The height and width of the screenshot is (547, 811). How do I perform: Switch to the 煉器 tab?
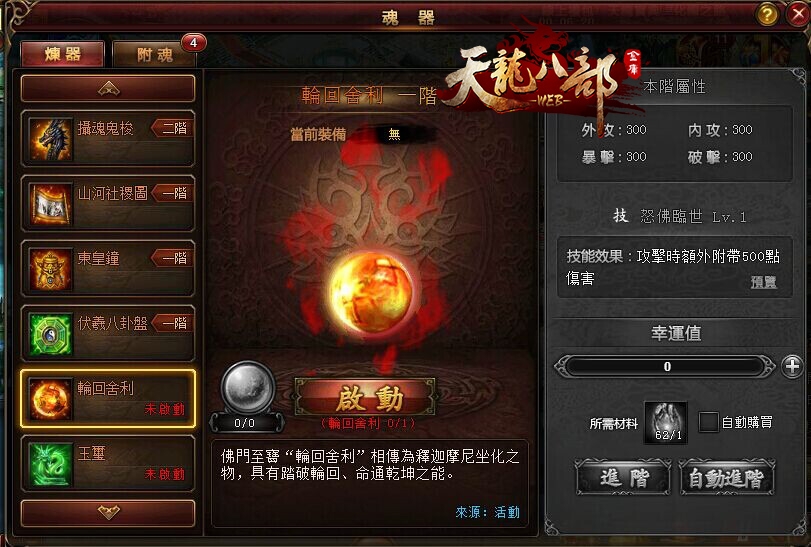63,54
